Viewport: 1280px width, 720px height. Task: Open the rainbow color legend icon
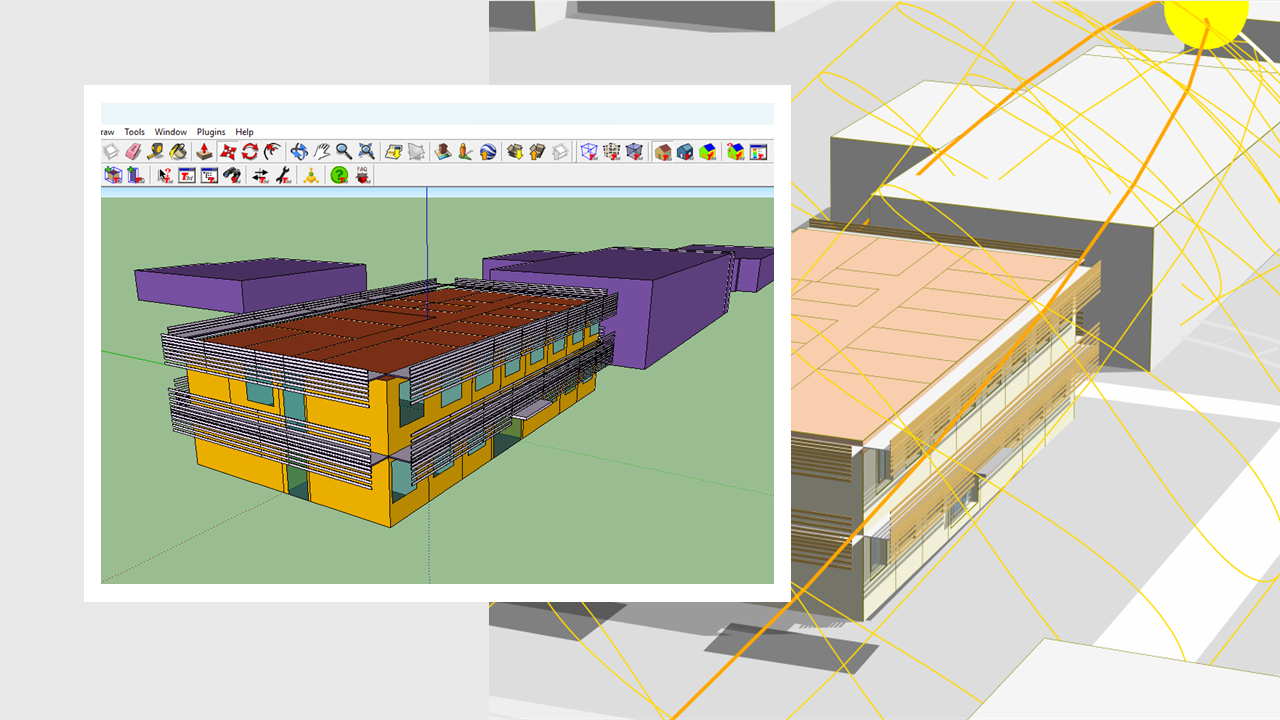tap(757, 151)
